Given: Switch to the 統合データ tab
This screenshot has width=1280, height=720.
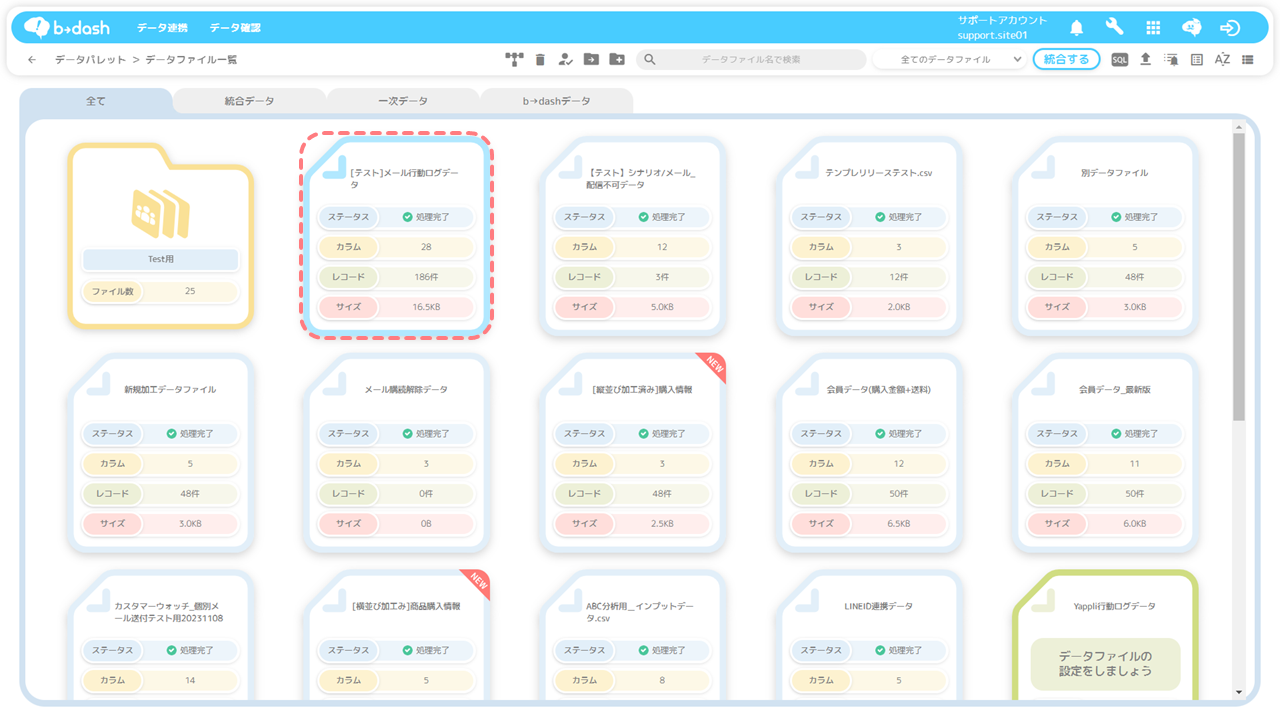Looking at the screenshot, I should point(249,101).
